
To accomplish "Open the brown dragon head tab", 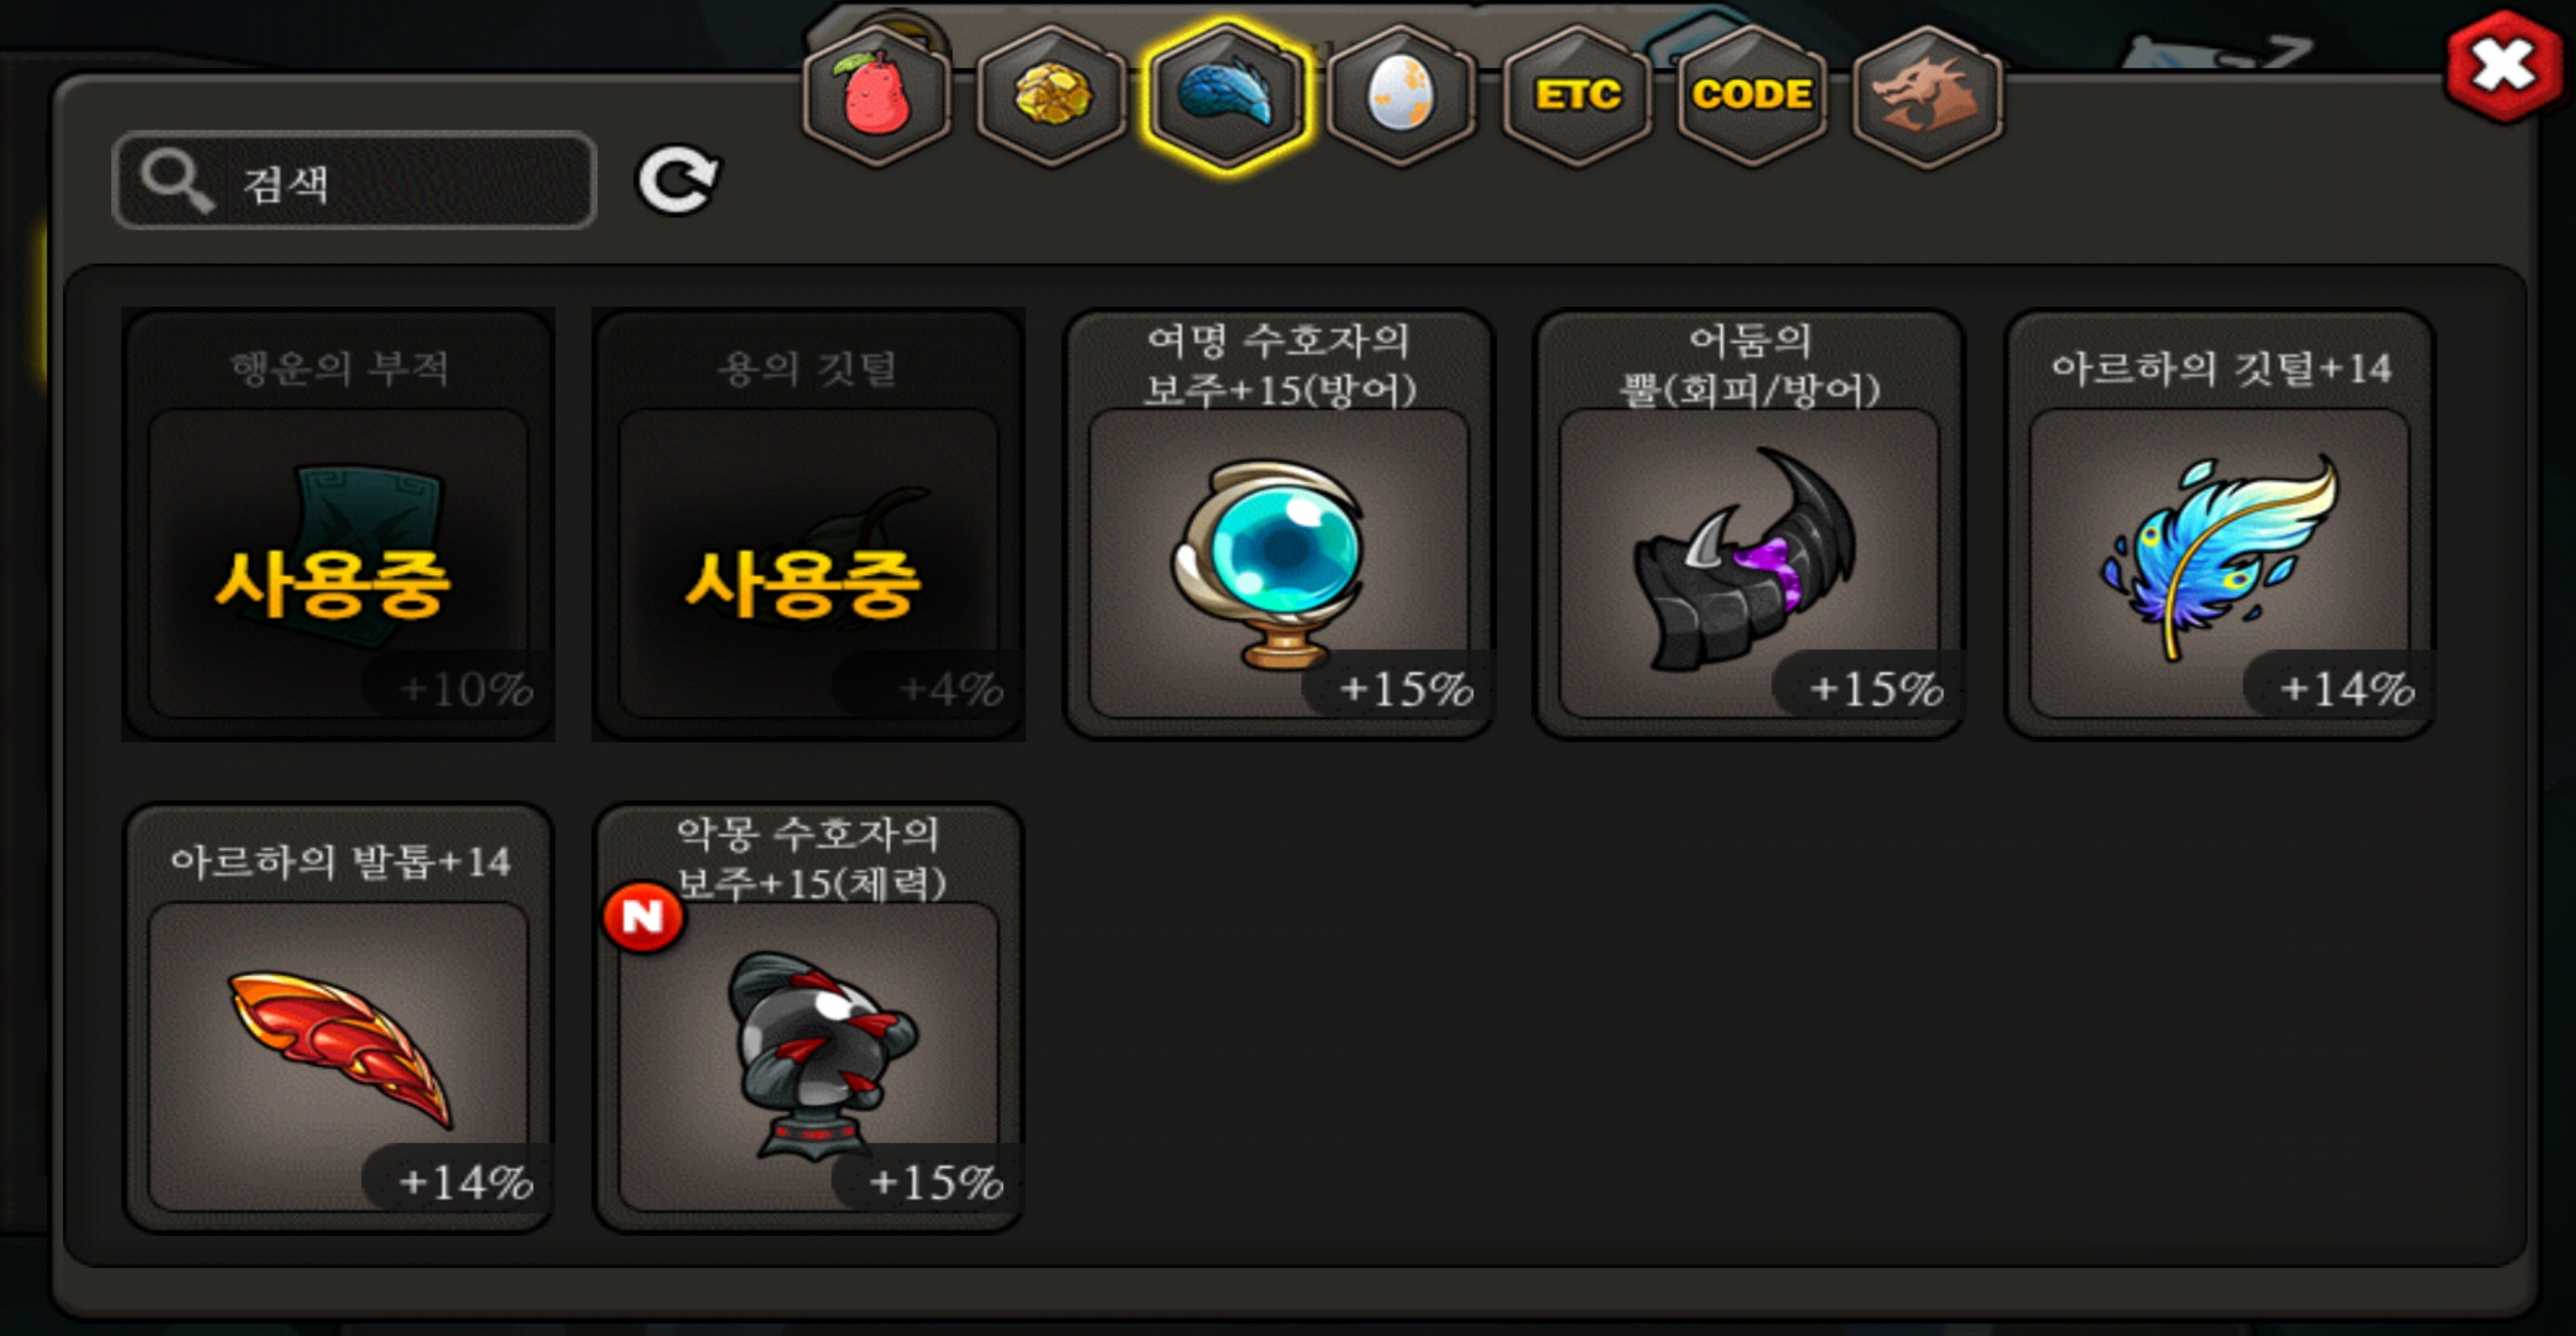I will [1927, 96].
